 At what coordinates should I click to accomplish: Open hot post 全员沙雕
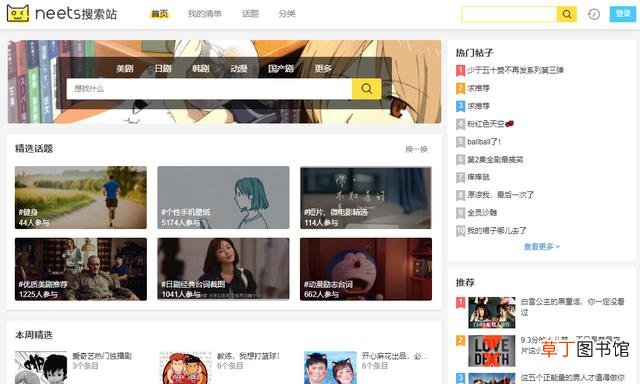click(x=482, y=213)
